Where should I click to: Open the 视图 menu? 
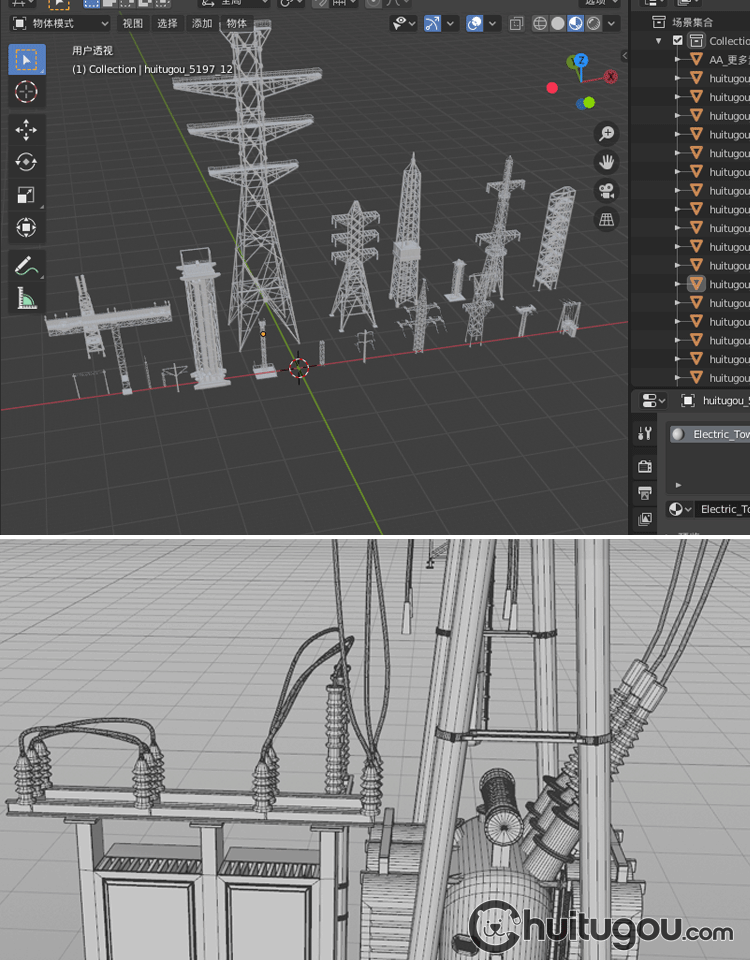132,23
